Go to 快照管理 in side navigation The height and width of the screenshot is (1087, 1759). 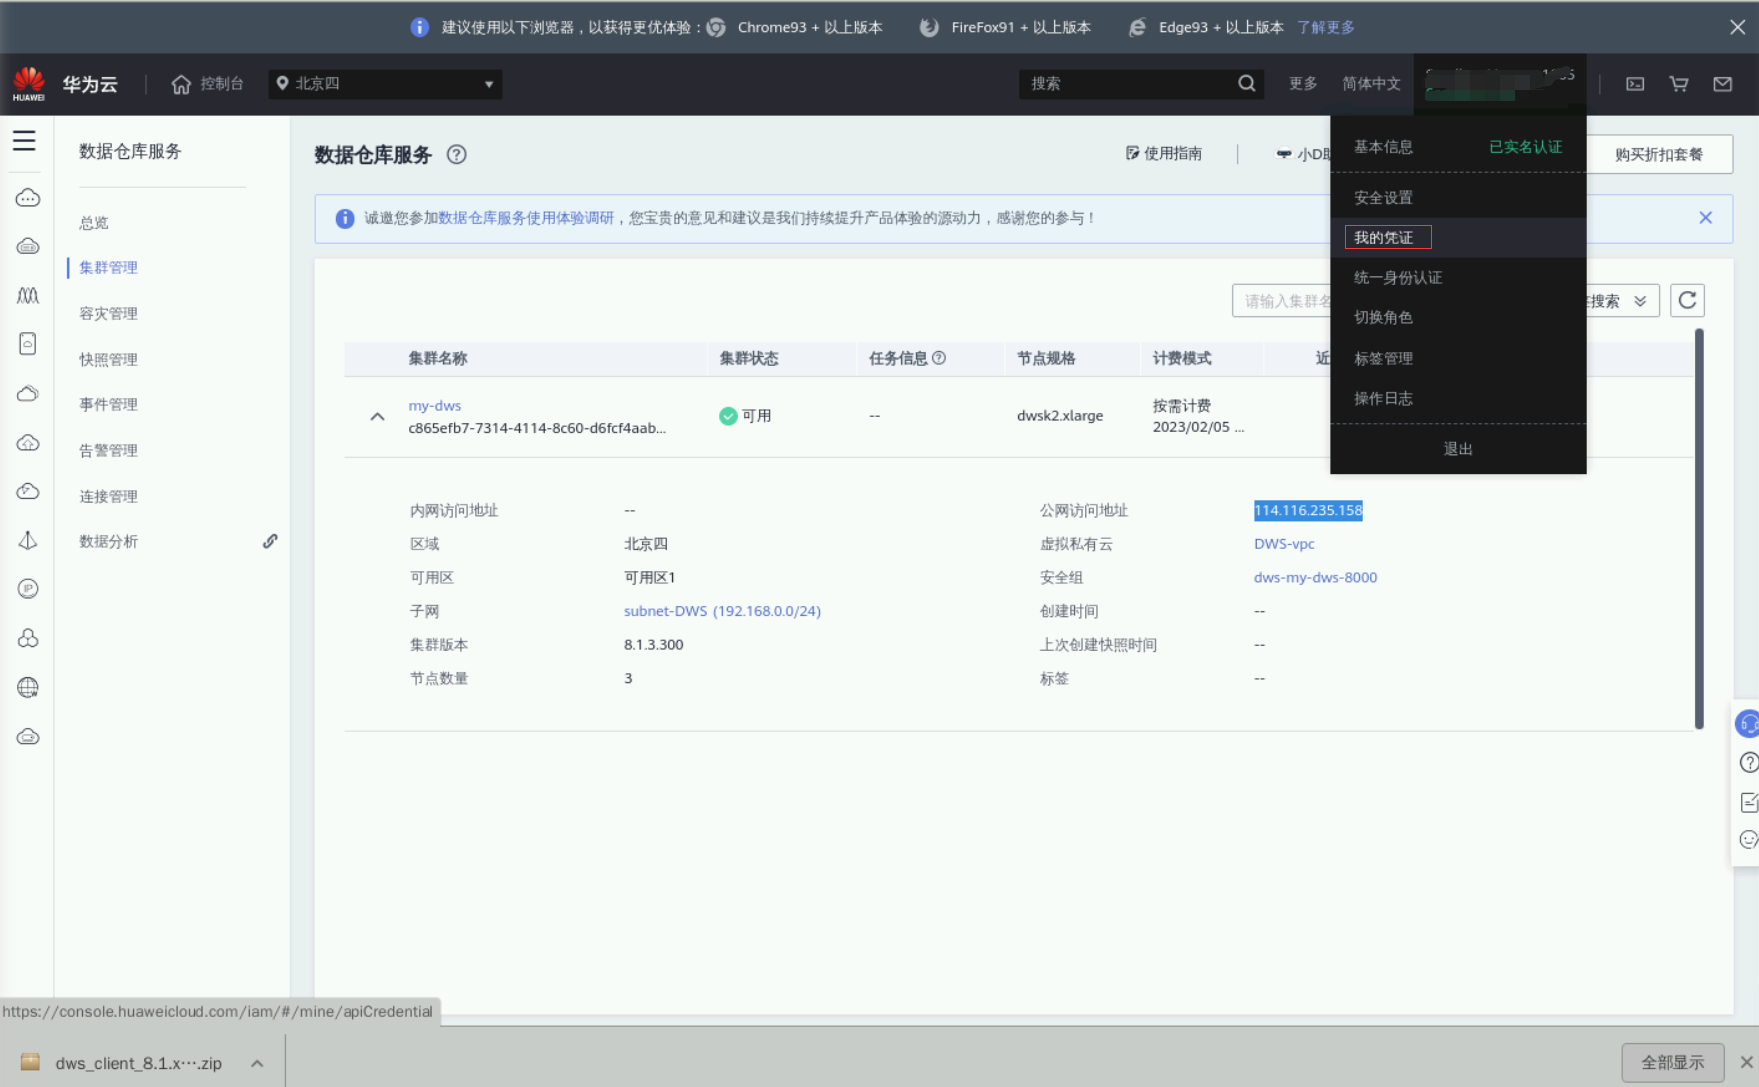pyautogui.click(x=109, y=360)
